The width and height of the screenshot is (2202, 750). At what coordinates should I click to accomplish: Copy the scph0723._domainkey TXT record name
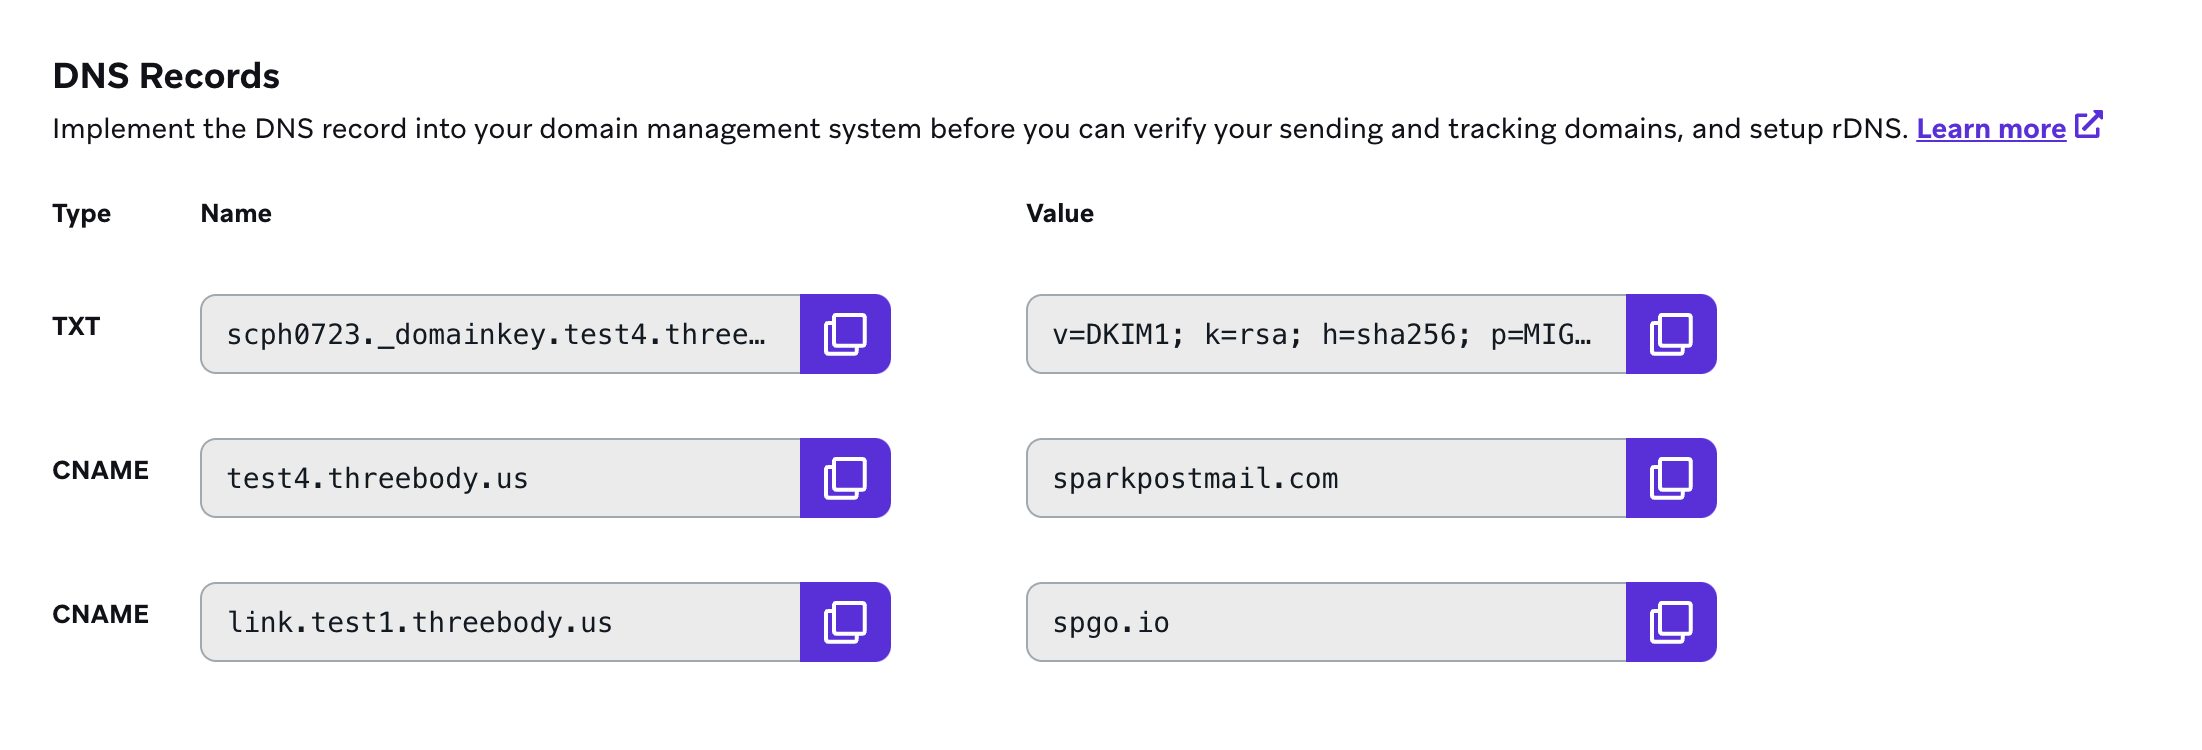point(845,334)
